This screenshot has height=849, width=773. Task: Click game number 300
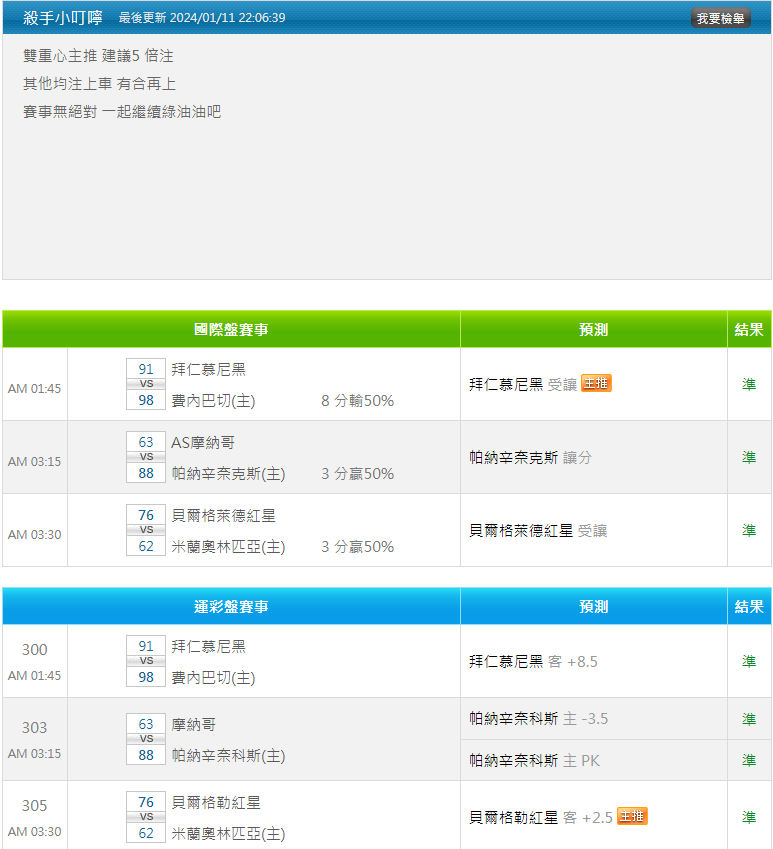coord(34,649)
